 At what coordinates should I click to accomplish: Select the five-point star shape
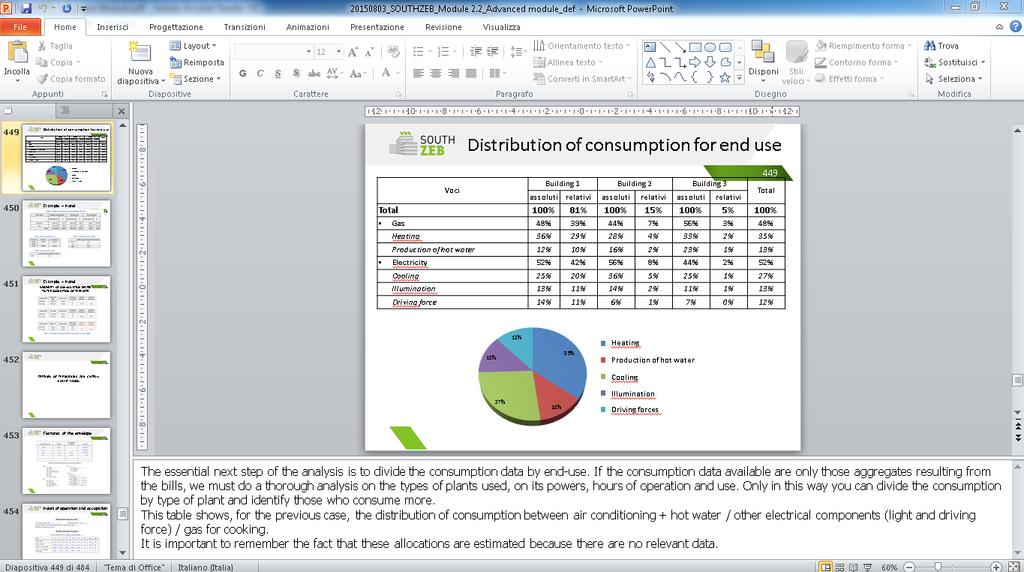(x=725, y=78)
